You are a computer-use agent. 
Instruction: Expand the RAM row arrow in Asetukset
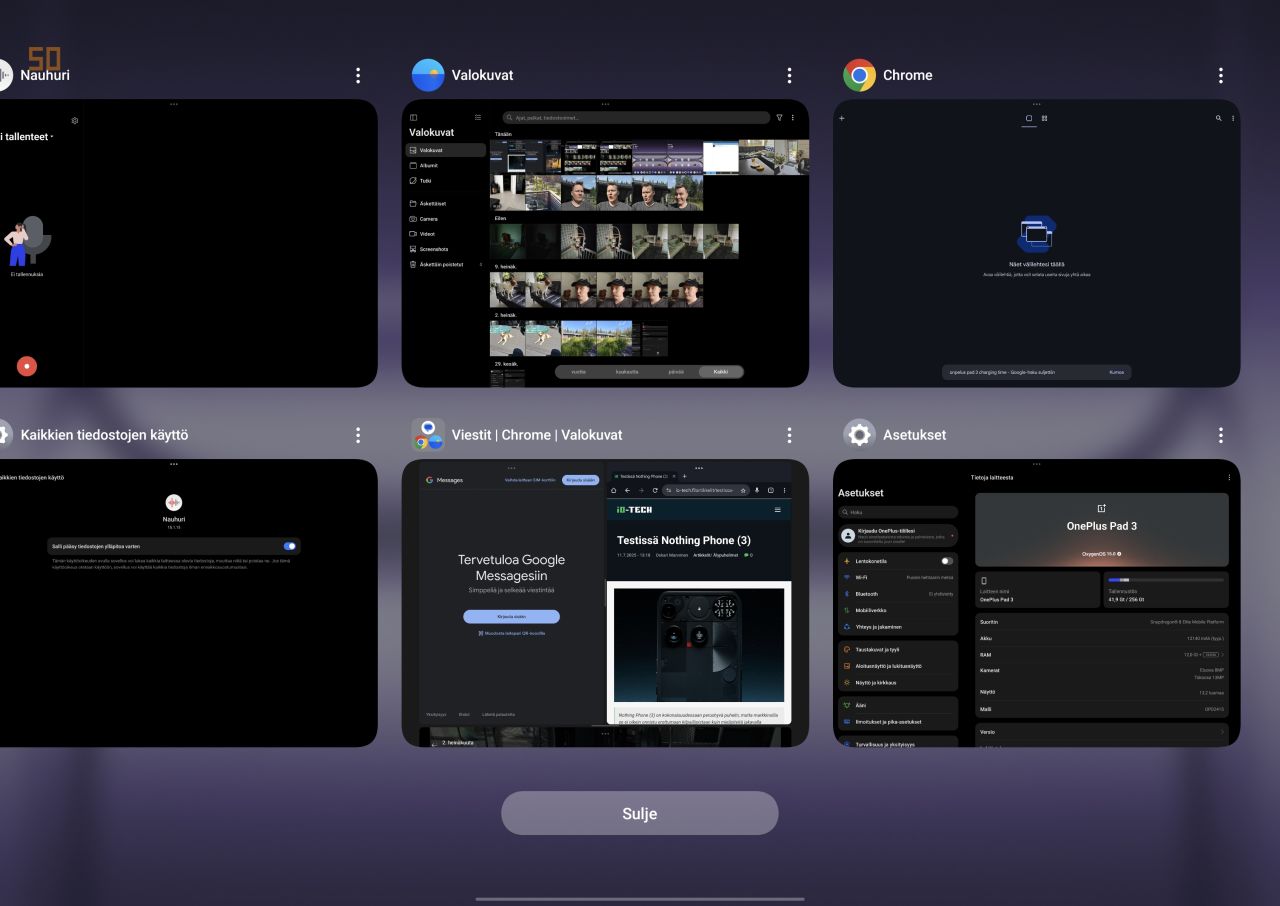click(1221, 654)
